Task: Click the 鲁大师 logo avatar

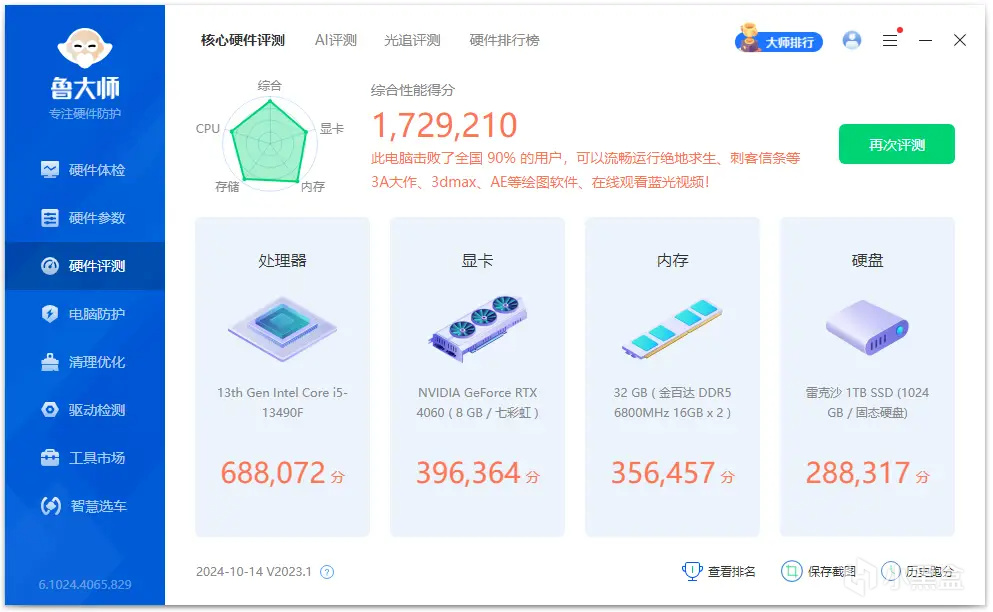Action: (x=85, y=49)
